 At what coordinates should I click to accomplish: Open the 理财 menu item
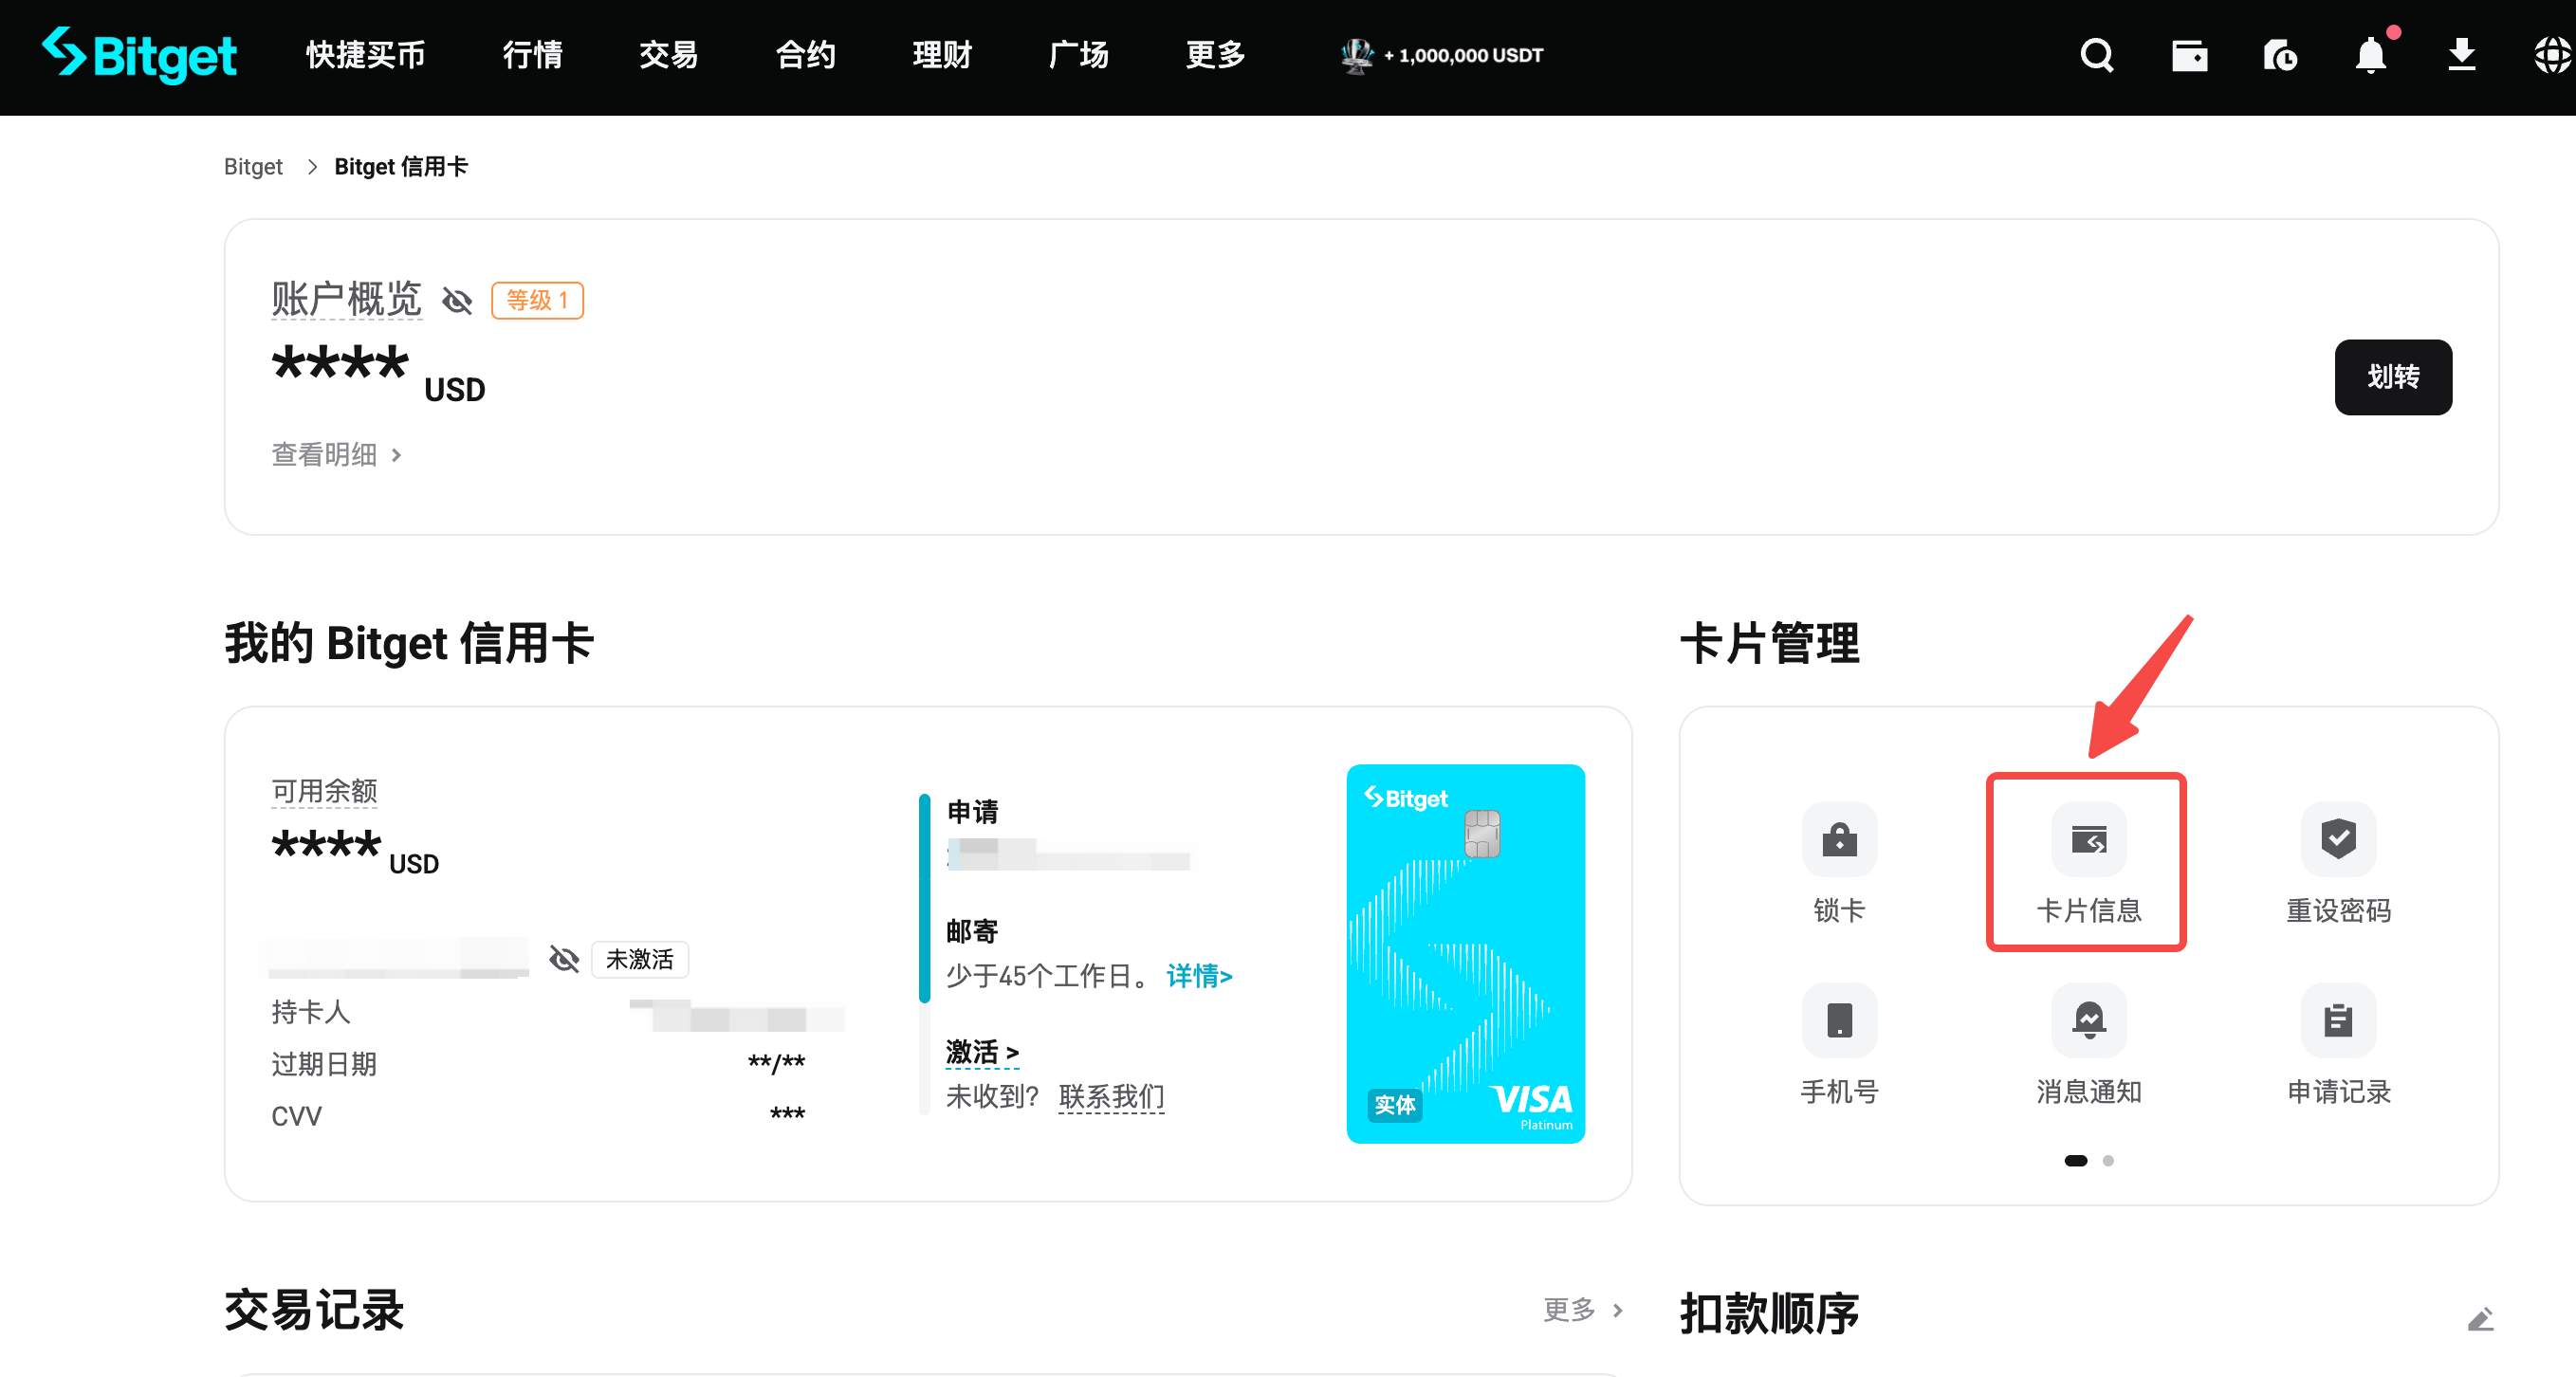(941, 56)
